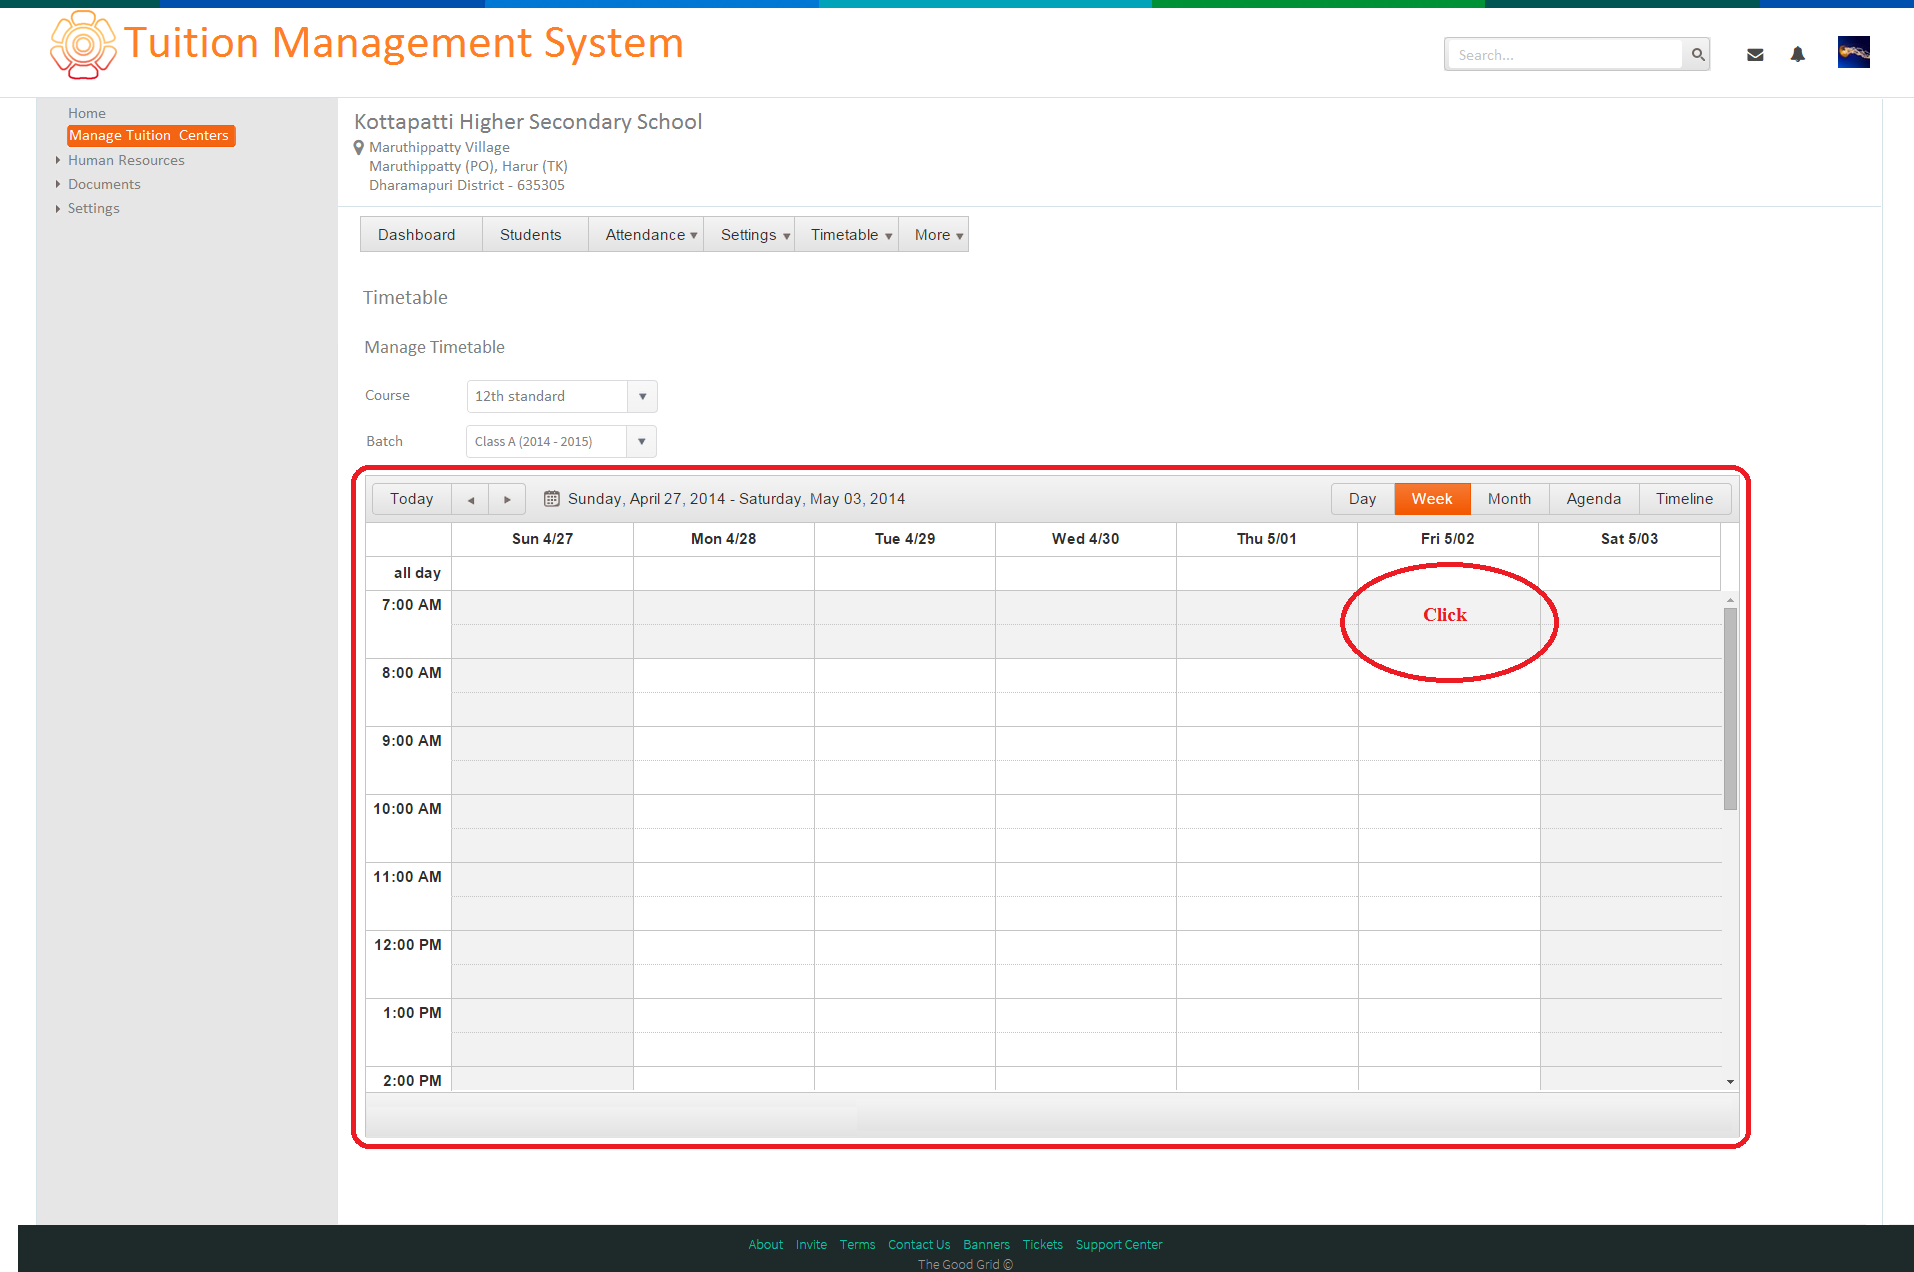Open the calendar date picker icon
Viewport: 1914px width, 1272px height.
551,499
